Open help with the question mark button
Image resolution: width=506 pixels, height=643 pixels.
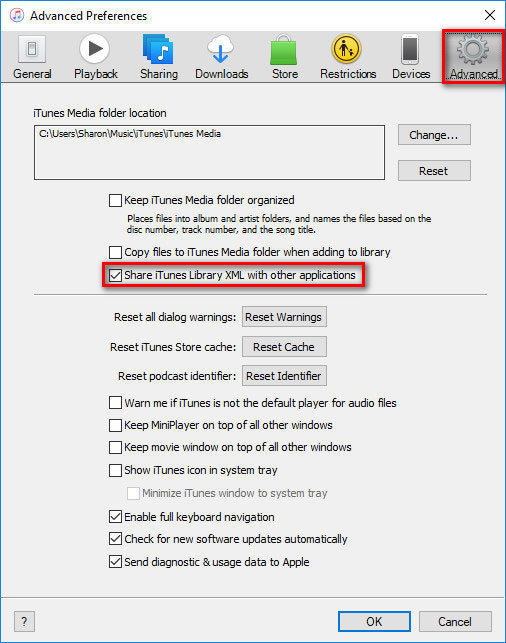tap(24, 622)
